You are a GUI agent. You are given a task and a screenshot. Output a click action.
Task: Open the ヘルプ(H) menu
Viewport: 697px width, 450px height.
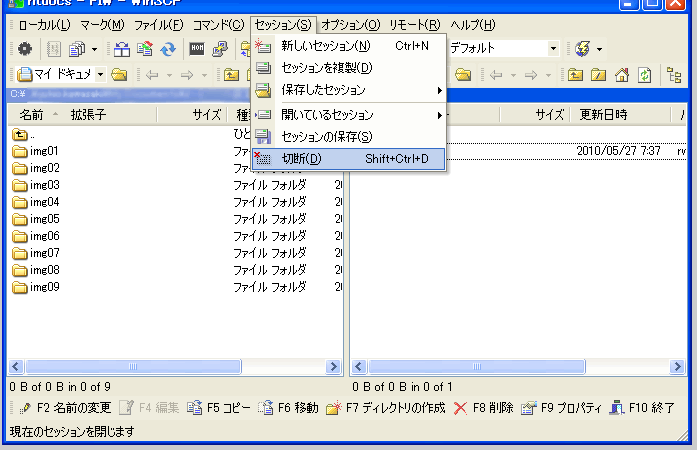pyautogui.click(x=473, y=25)
